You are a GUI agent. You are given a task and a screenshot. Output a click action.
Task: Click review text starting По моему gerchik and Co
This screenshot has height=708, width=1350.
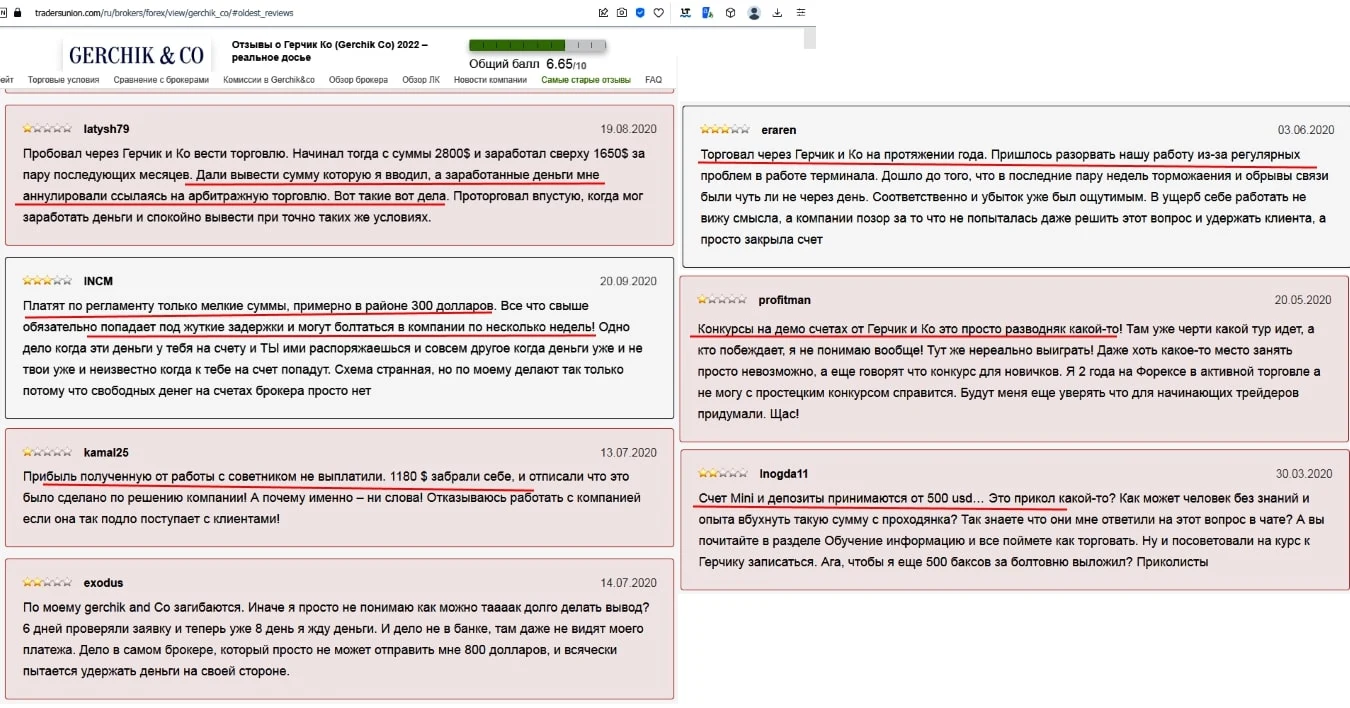[334, 639]
